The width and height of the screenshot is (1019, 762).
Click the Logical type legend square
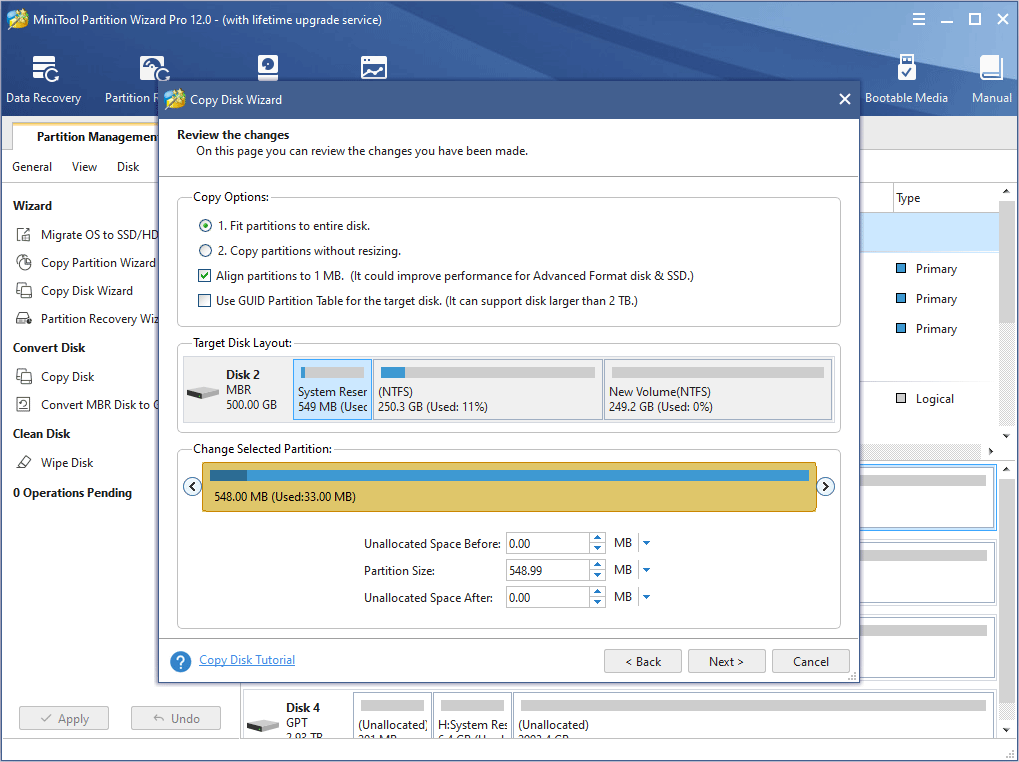pyautogui.click(x=901, y=398)
